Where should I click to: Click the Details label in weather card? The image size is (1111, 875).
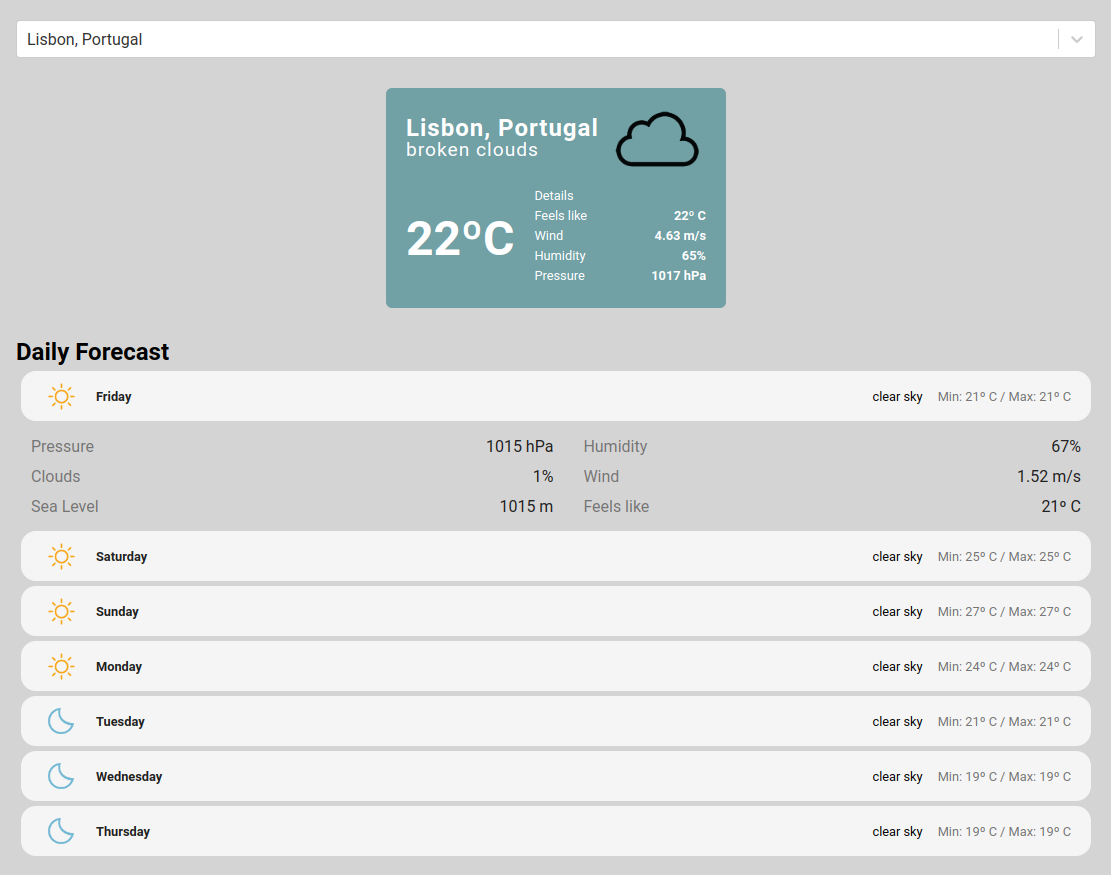tap(554, 196)
